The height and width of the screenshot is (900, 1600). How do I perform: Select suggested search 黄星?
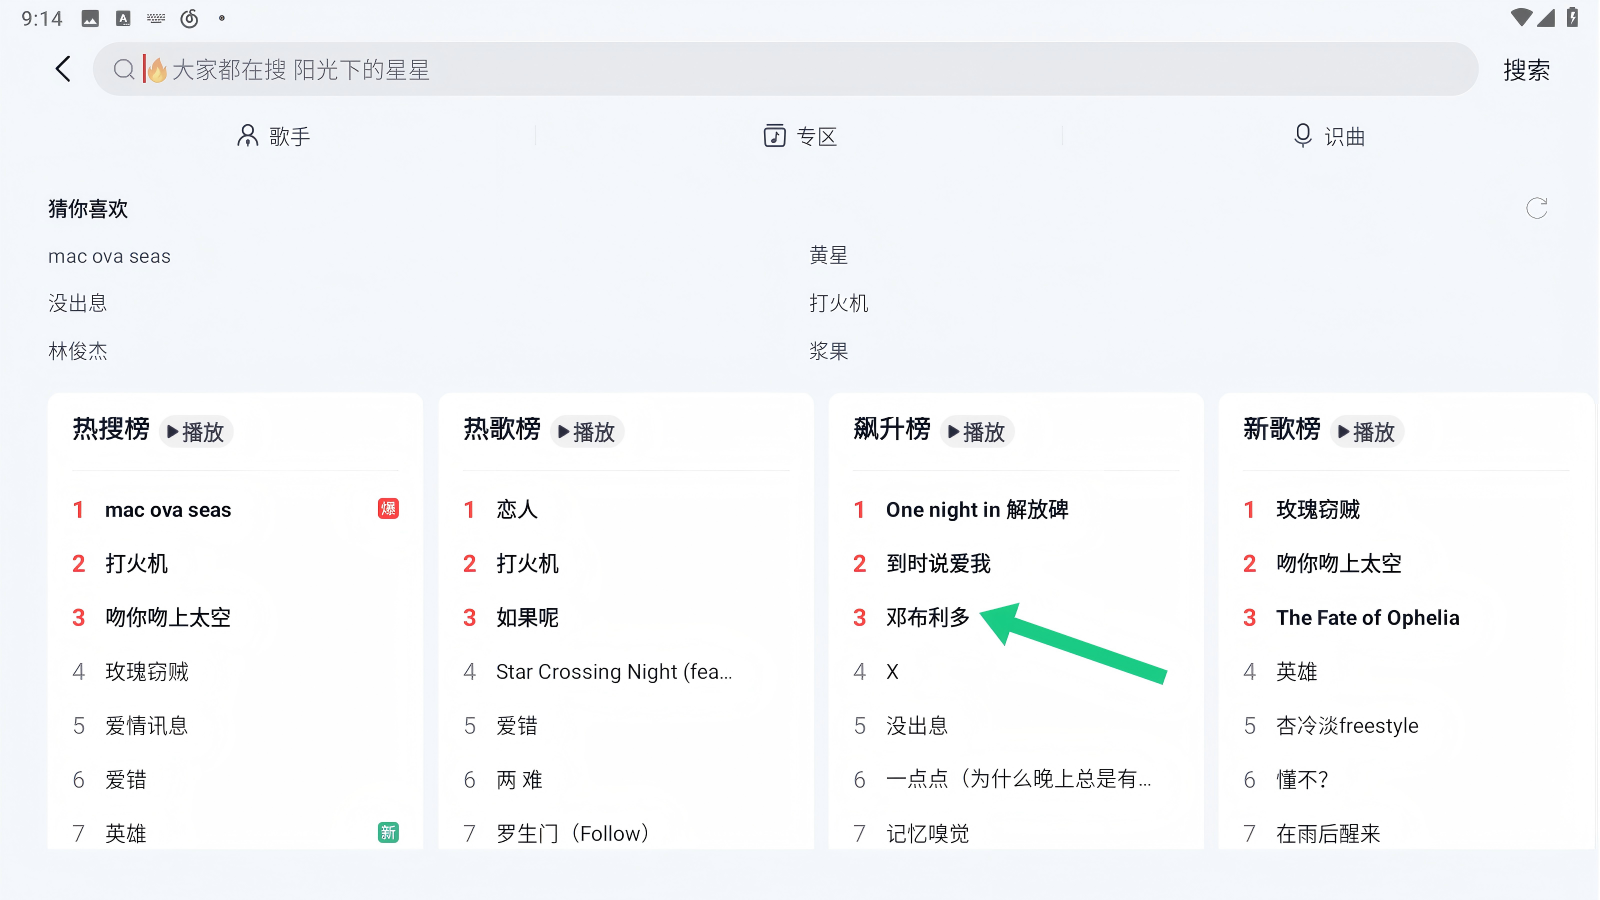828,256
